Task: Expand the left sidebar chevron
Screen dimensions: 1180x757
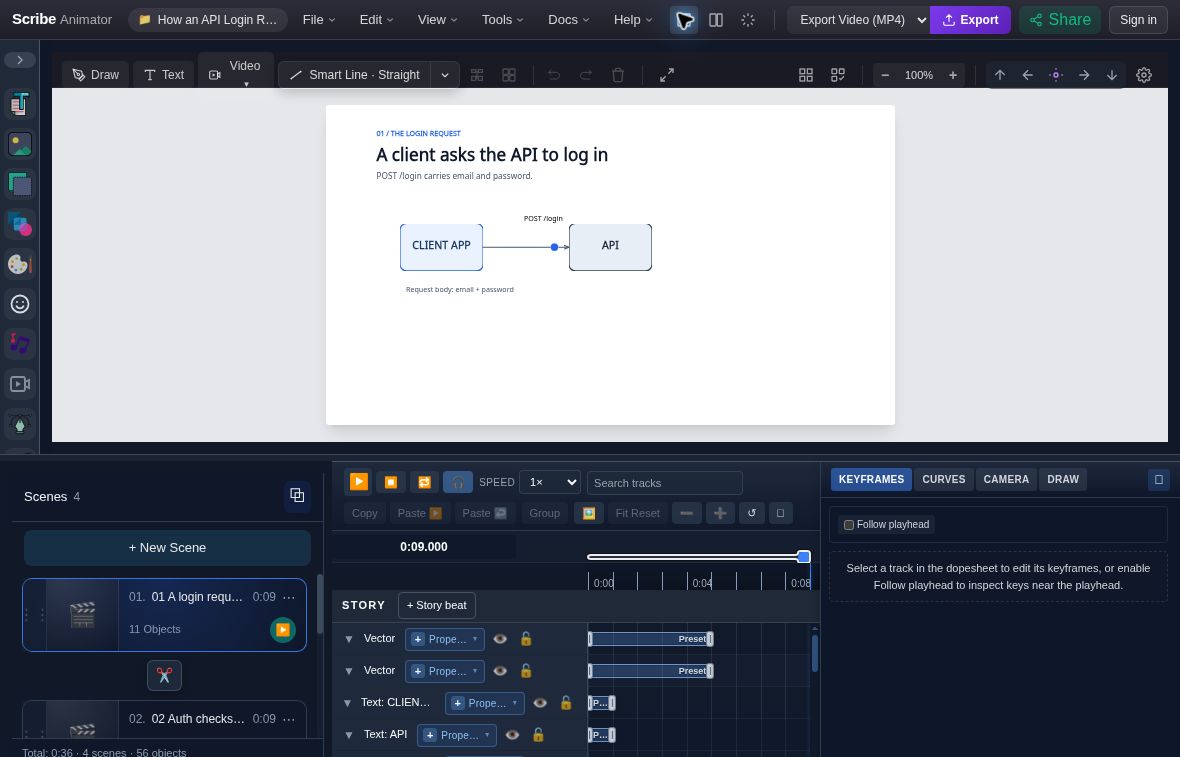Action: pos(20,59)
